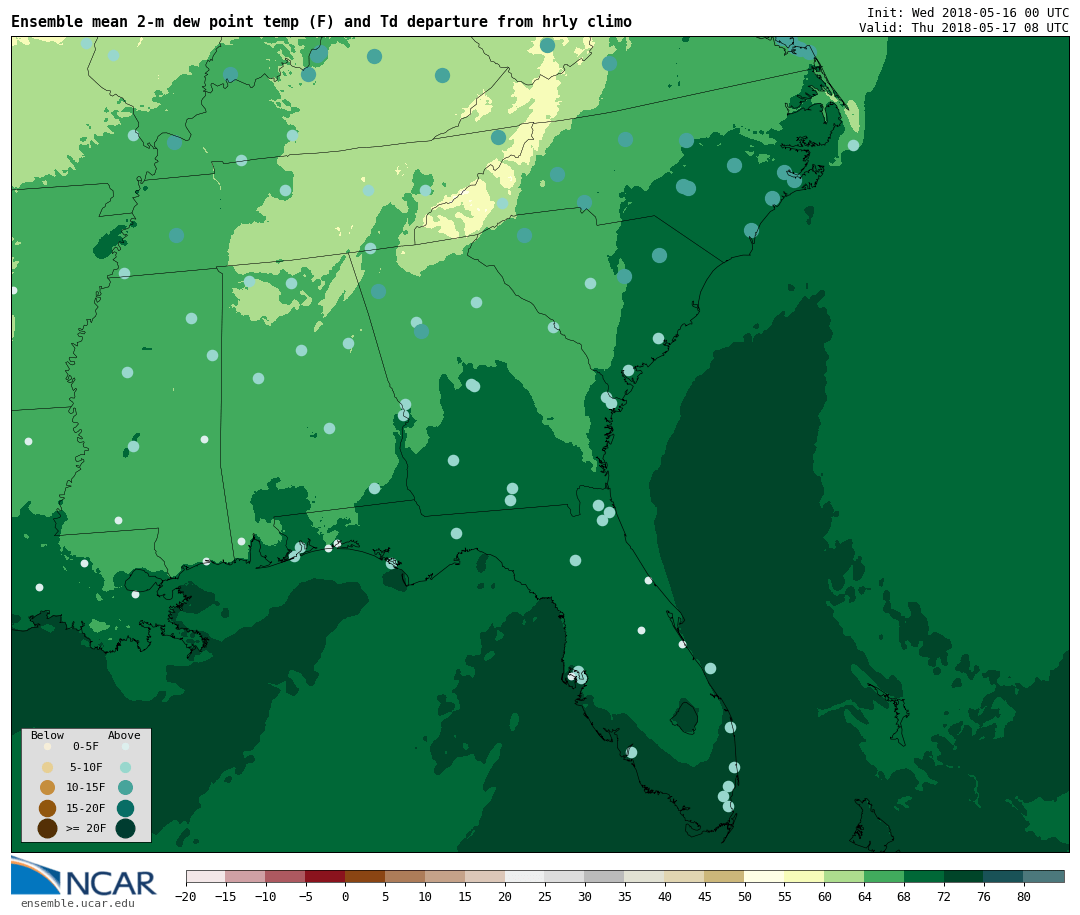Screen dimensions: 1080x915
Task: Click the Above >= 20F darkest legend circle
Action: (x=125, y=828)
